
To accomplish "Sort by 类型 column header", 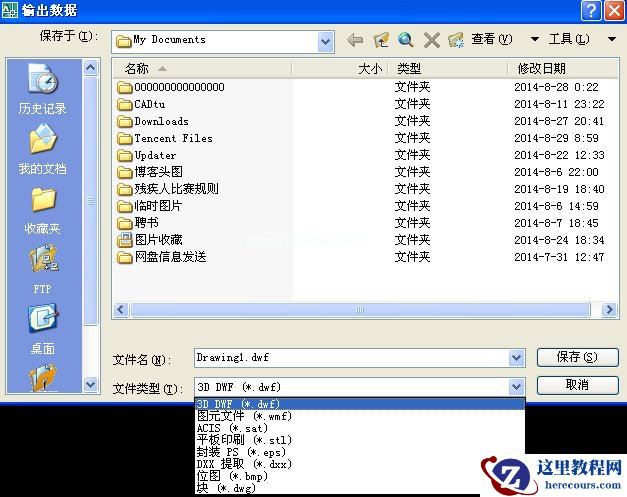I will point(447,69).
